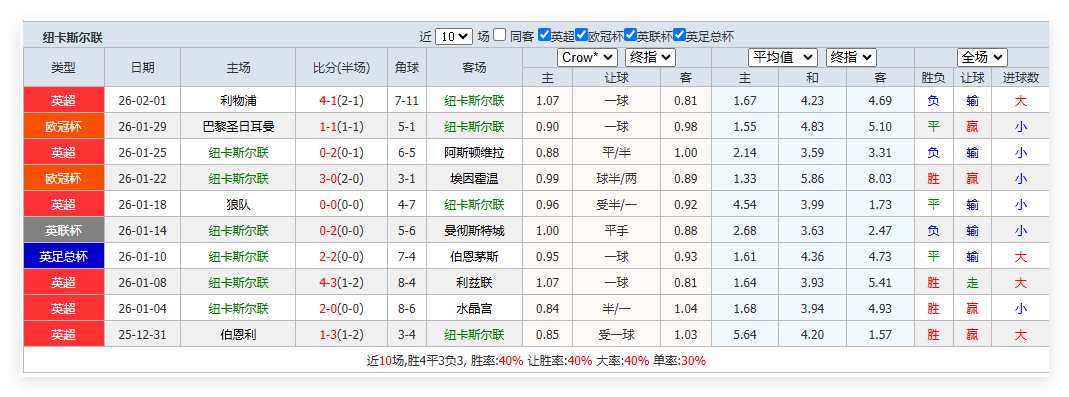
Task: Click the 日期 column header
Action: (142, 68)
